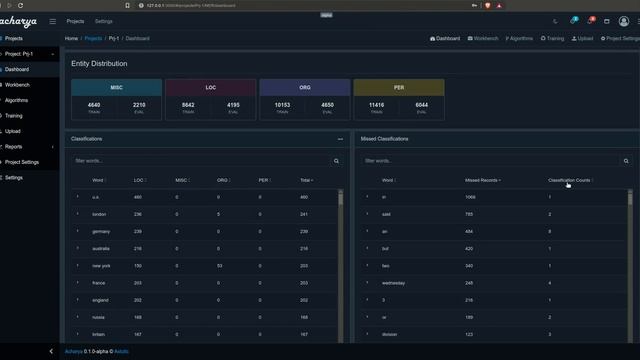
Task: Click Missed Classifications table vertical scrollbar
Action: pos(630,266)
